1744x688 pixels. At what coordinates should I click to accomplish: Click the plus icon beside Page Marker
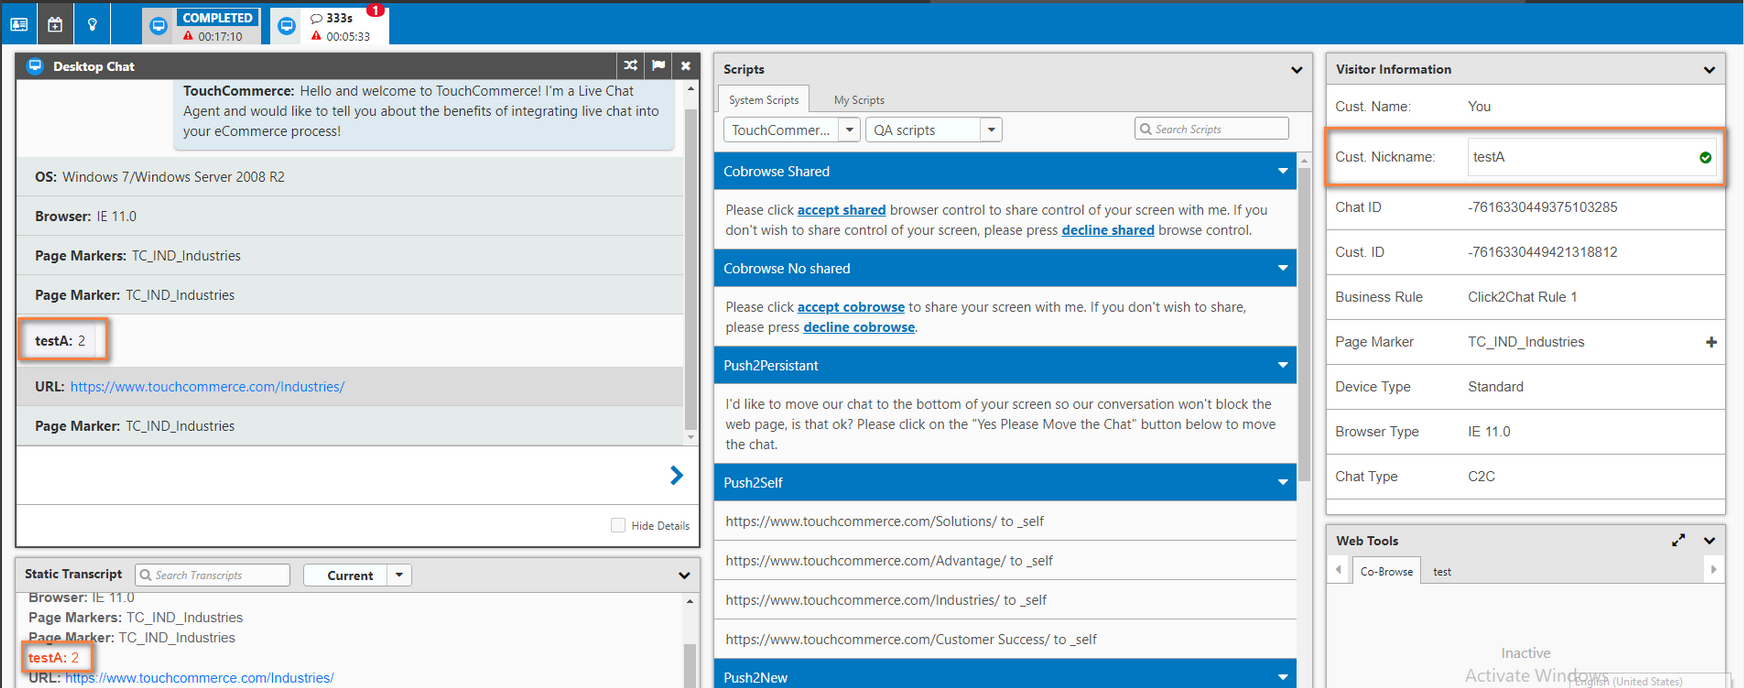1711,342
